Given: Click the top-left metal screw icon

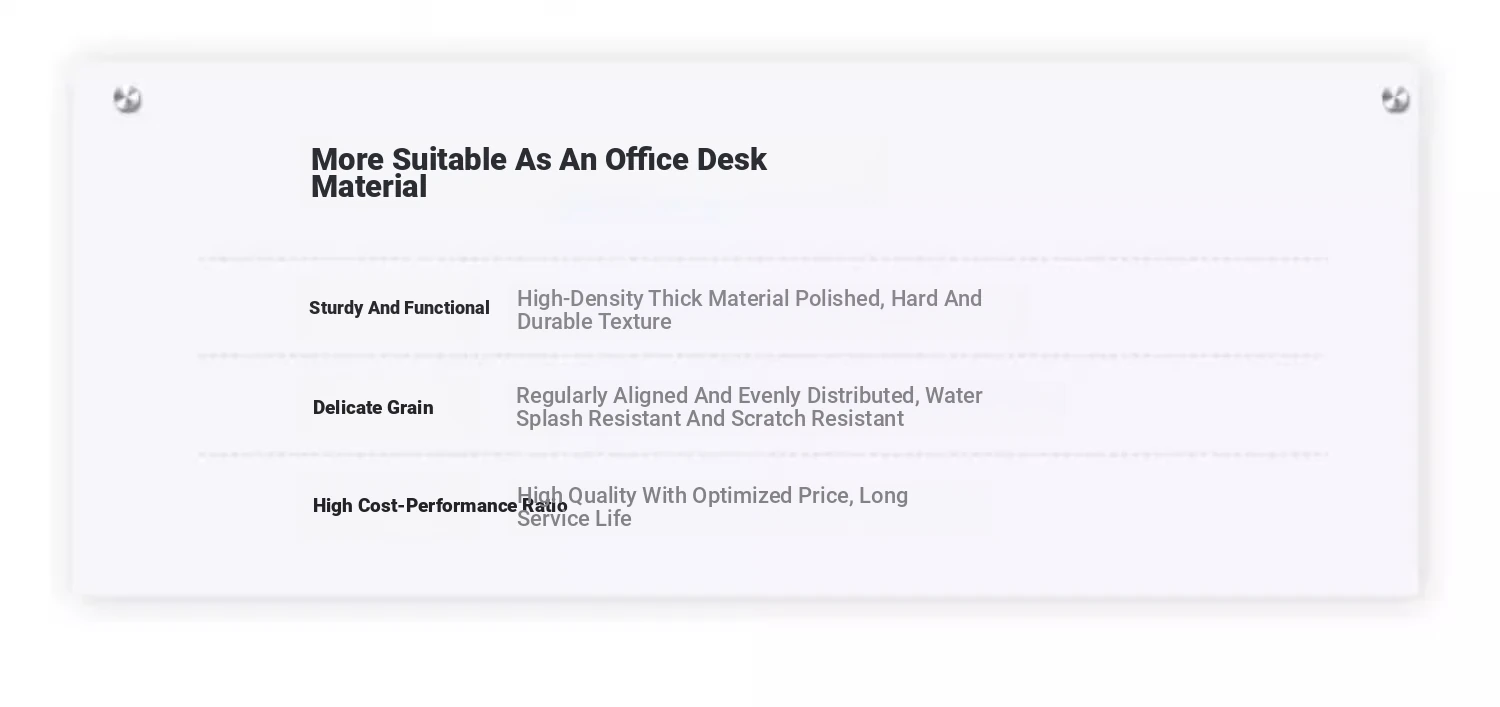Looking at the screenshot, I should 127,99.
